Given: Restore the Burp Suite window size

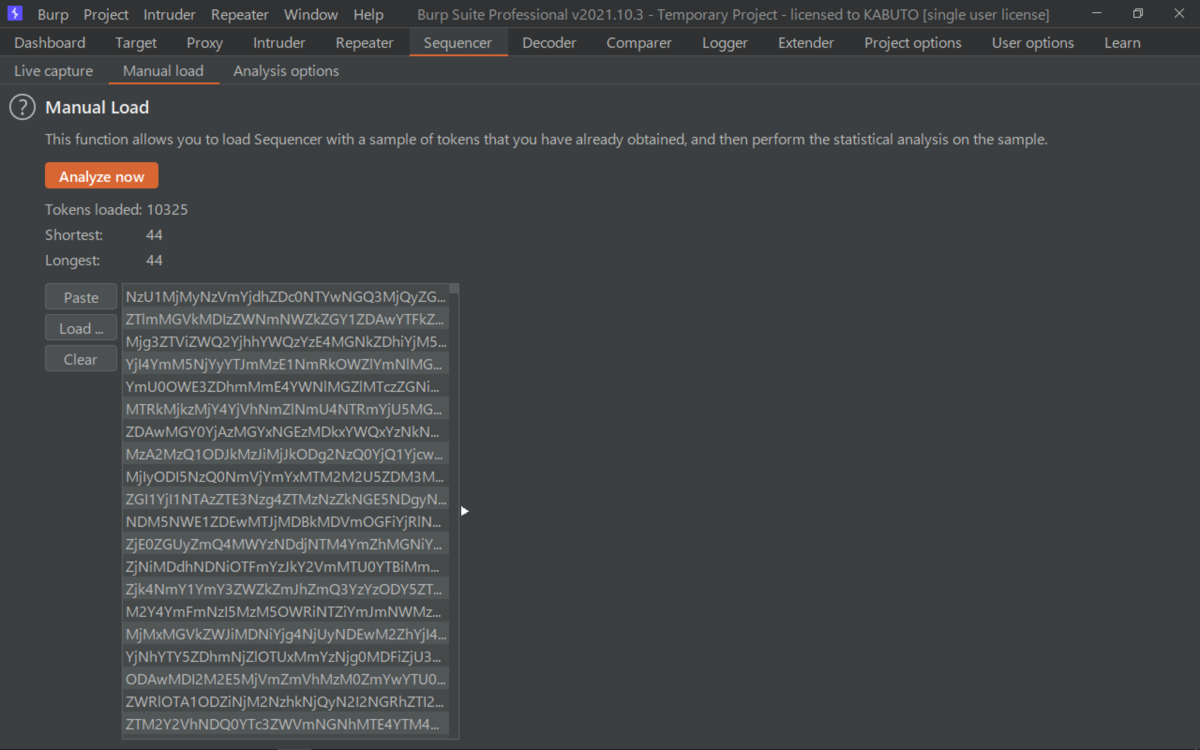Looking at the screenshot, I should 1138,14.
